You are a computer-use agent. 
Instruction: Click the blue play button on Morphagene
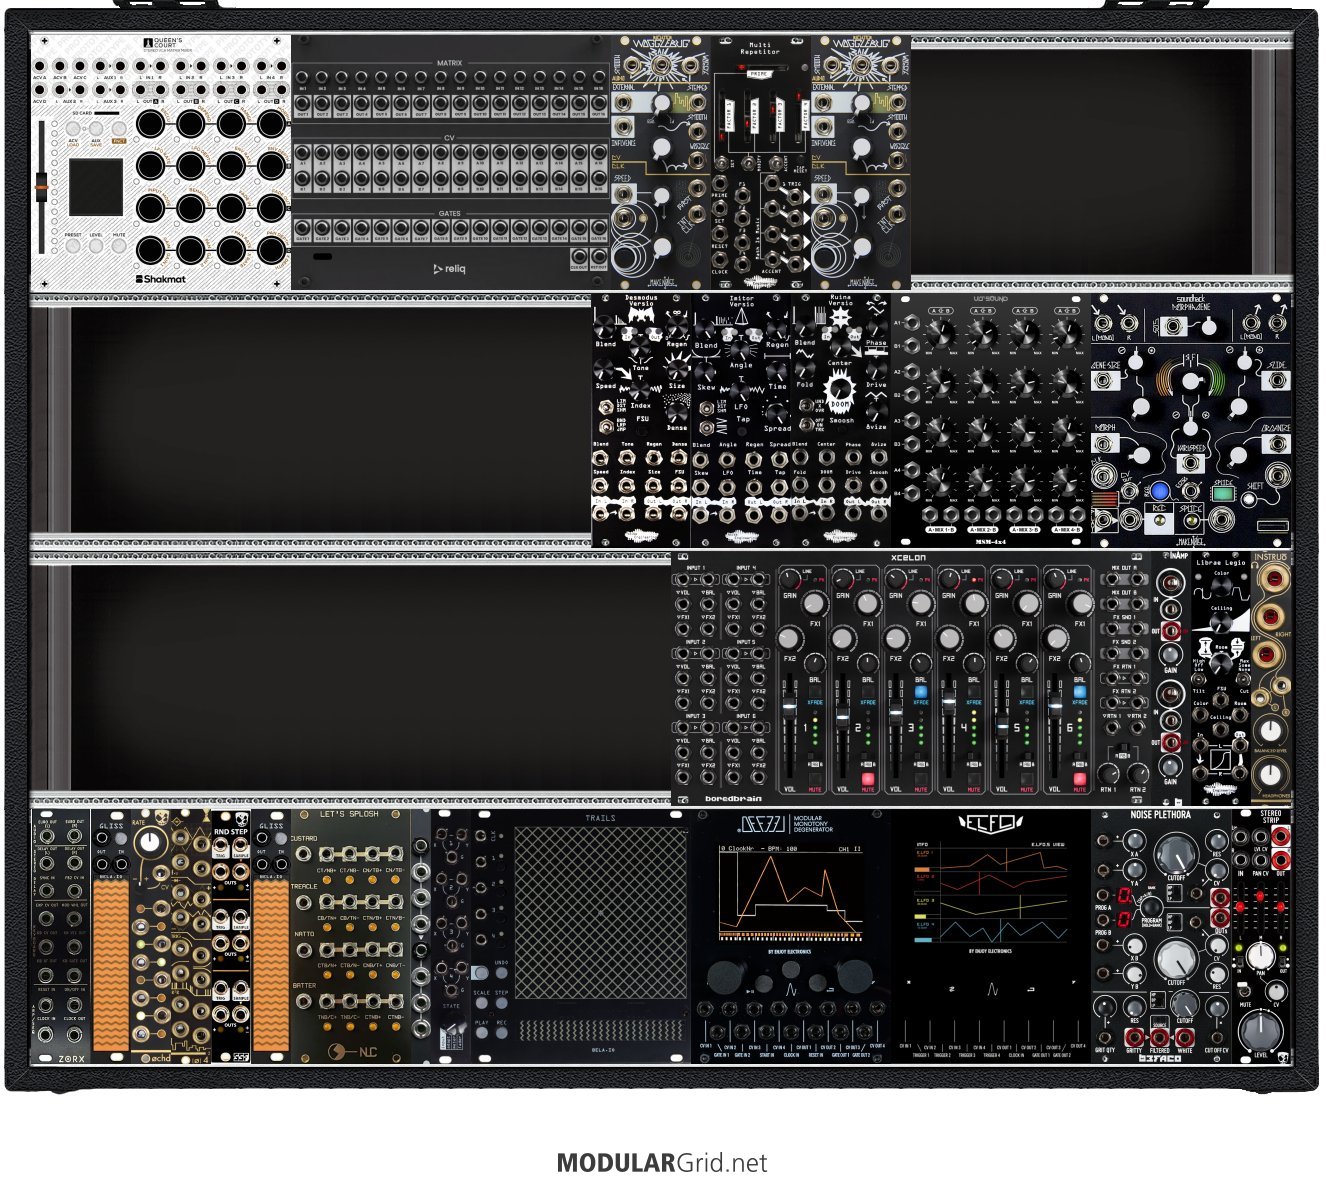(1159, 492)
